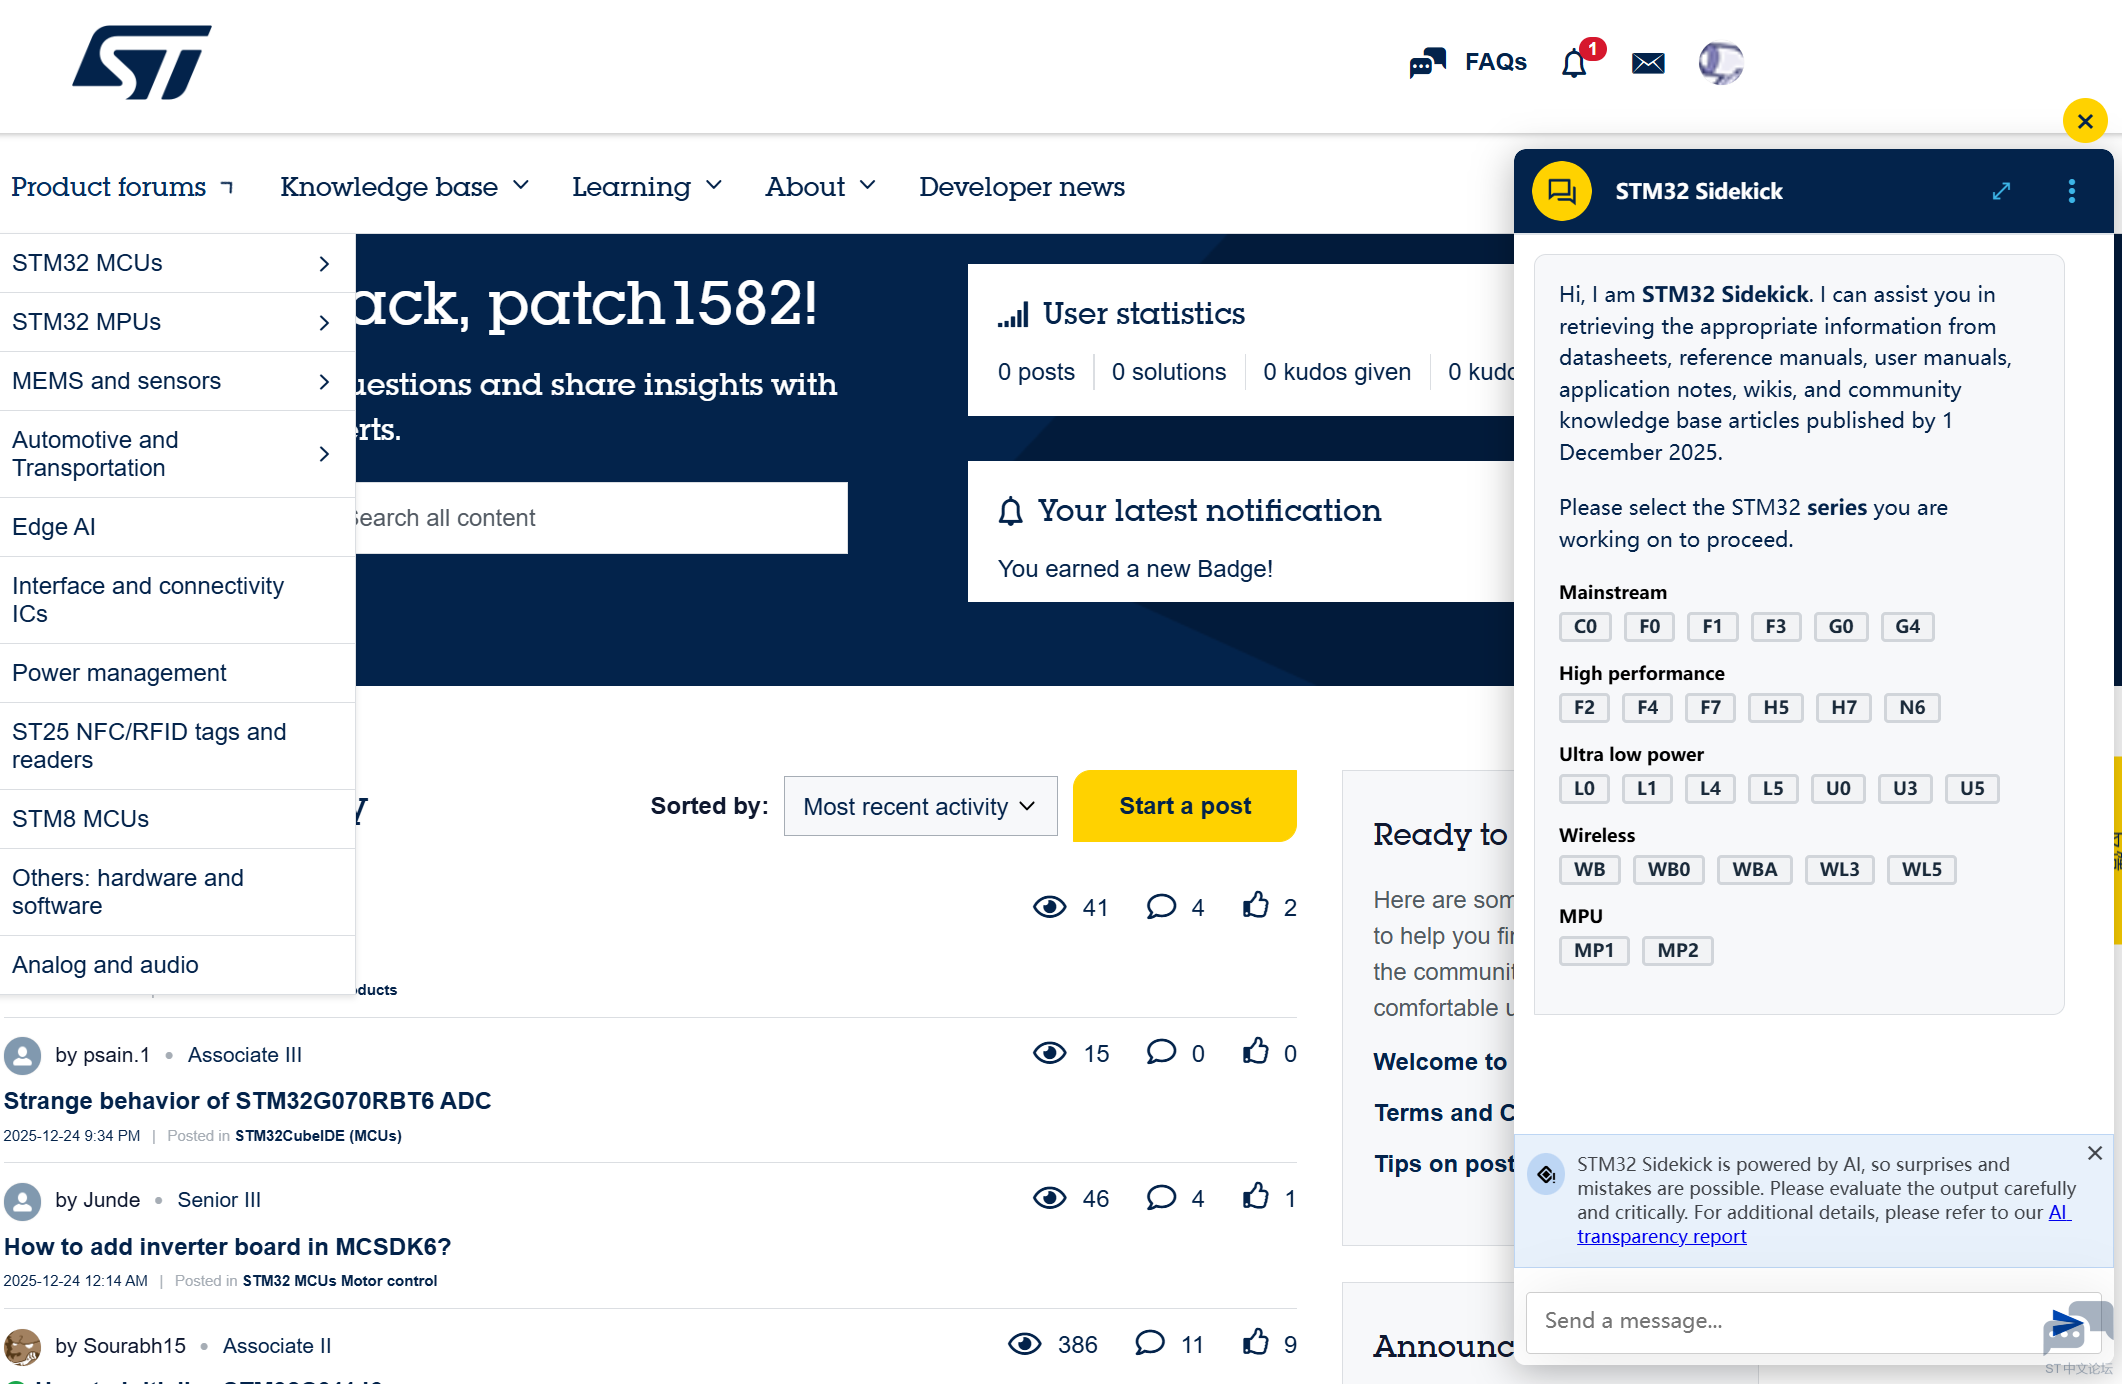Click the replies bubble icon on Sourabh15's post
Viewport: 2122px width, 1384px height.
(x=1150, y=1343)
